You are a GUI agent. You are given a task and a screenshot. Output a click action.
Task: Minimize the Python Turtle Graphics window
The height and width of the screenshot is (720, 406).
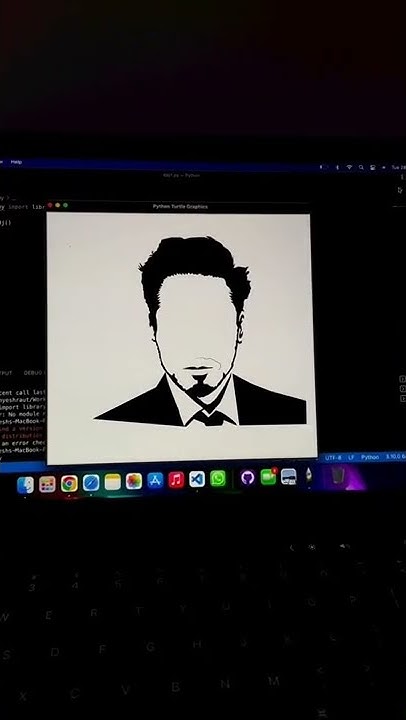coord(57,205)
